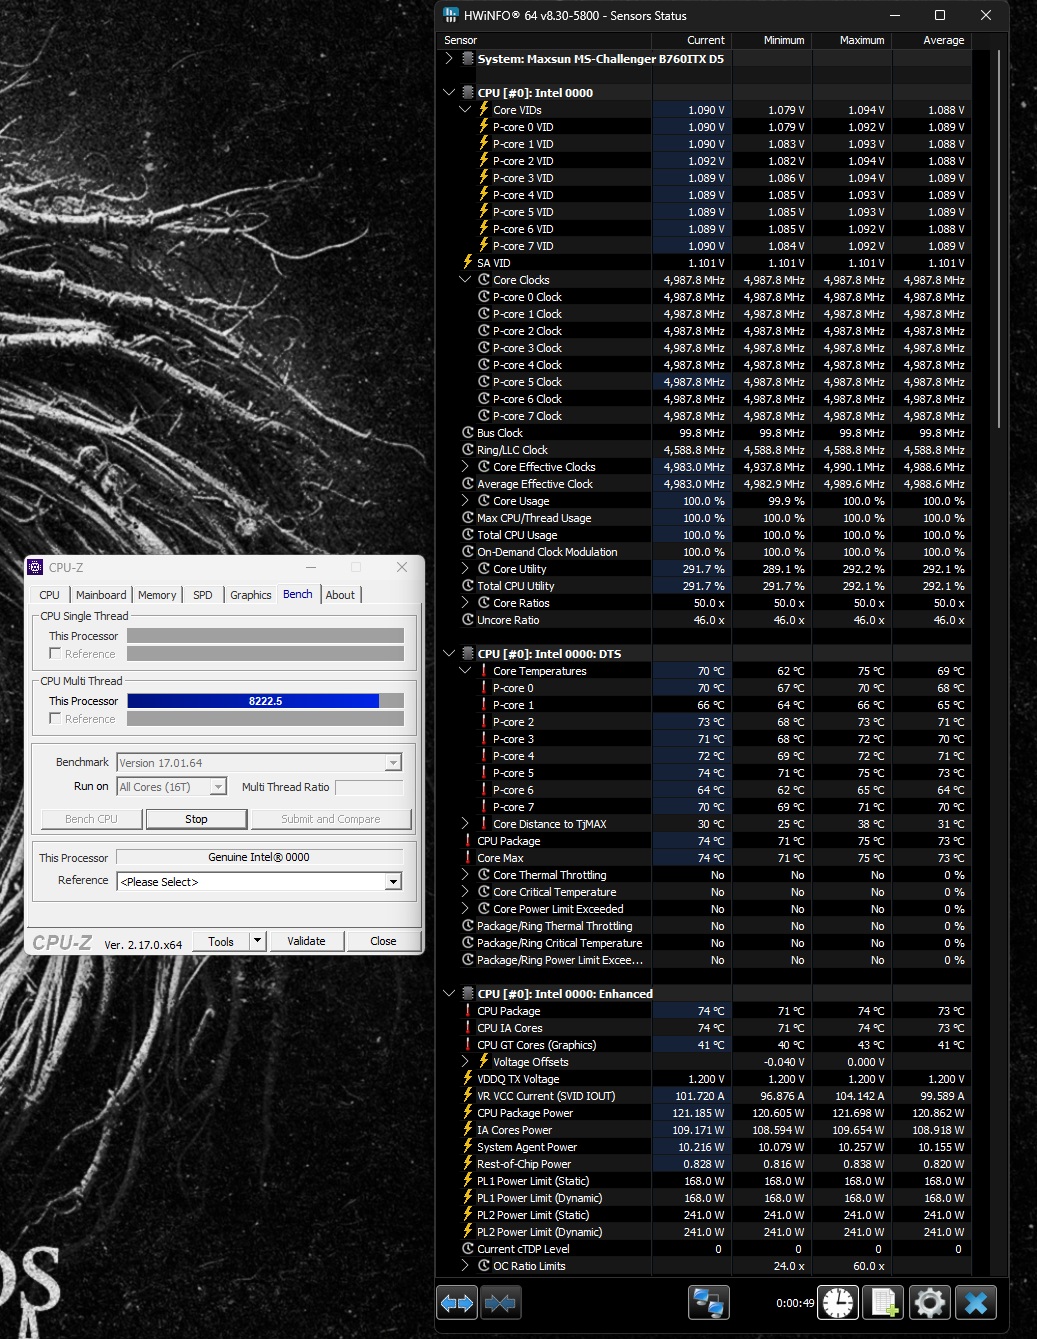Switch to the CPU tab in CPU-Z

49,595
